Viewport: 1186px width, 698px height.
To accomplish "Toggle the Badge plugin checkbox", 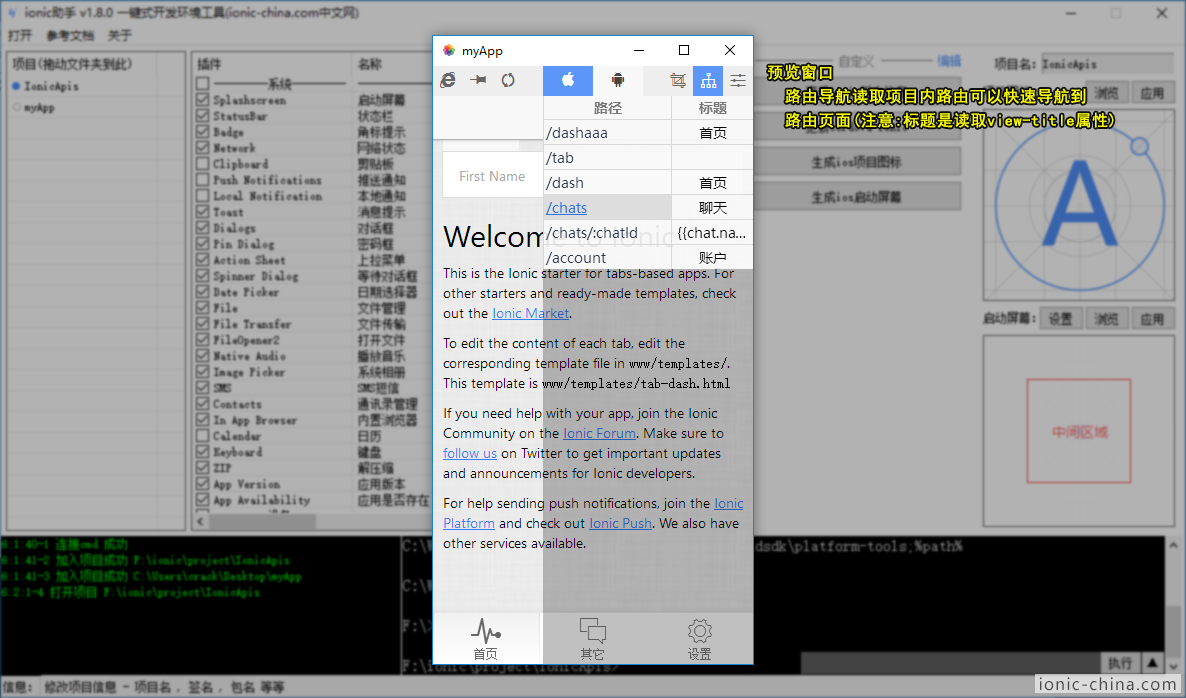I will coord(203,131).
